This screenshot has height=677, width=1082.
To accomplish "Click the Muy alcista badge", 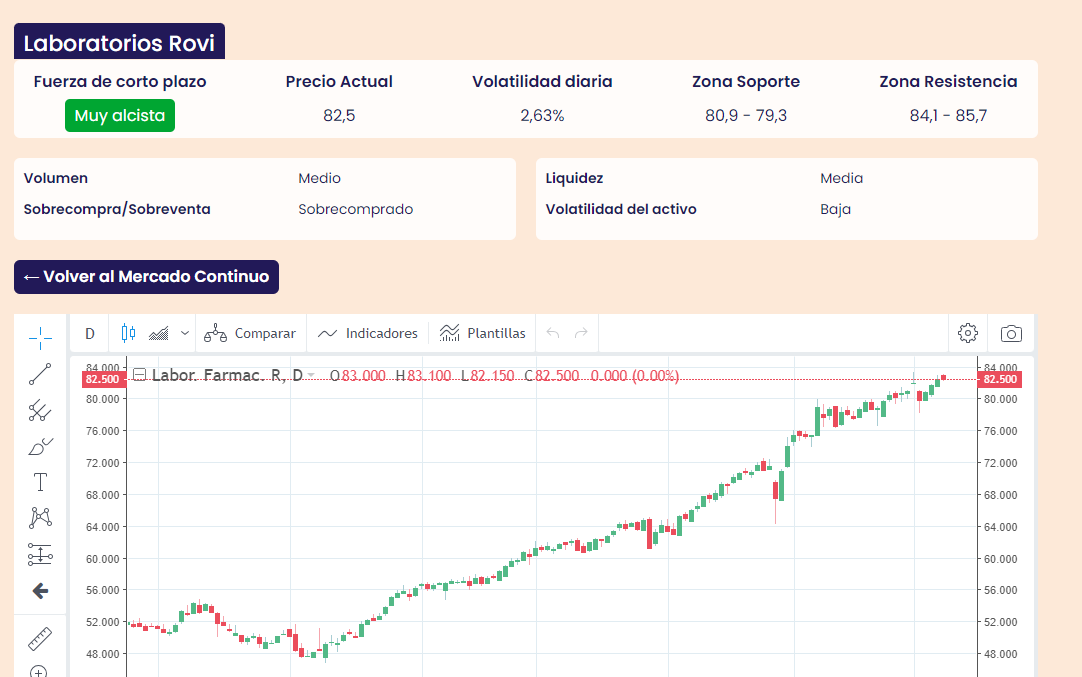I will click(x=120, y=115).
